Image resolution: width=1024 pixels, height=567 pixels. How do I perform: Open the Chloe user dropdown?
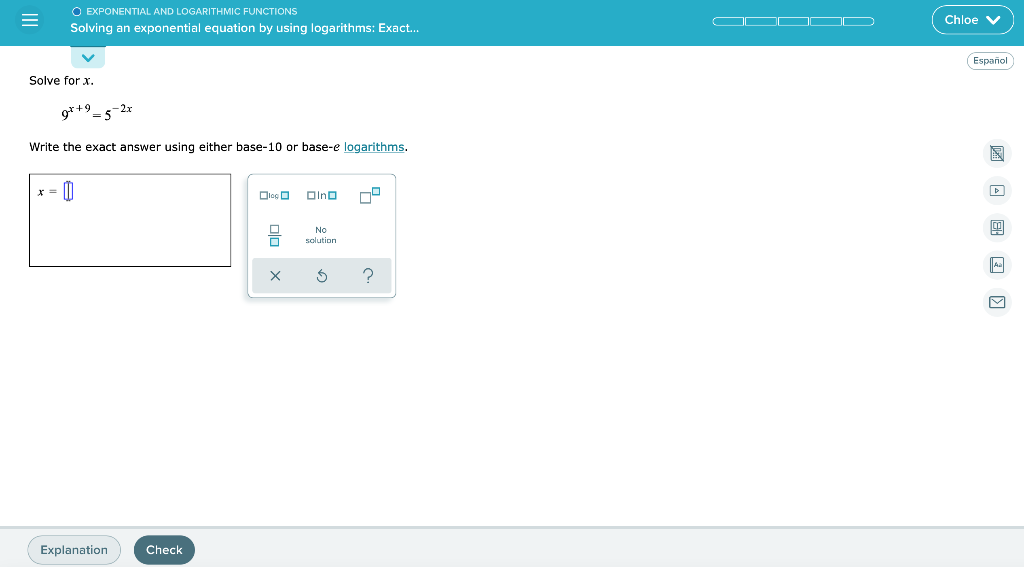coord(972,20)
